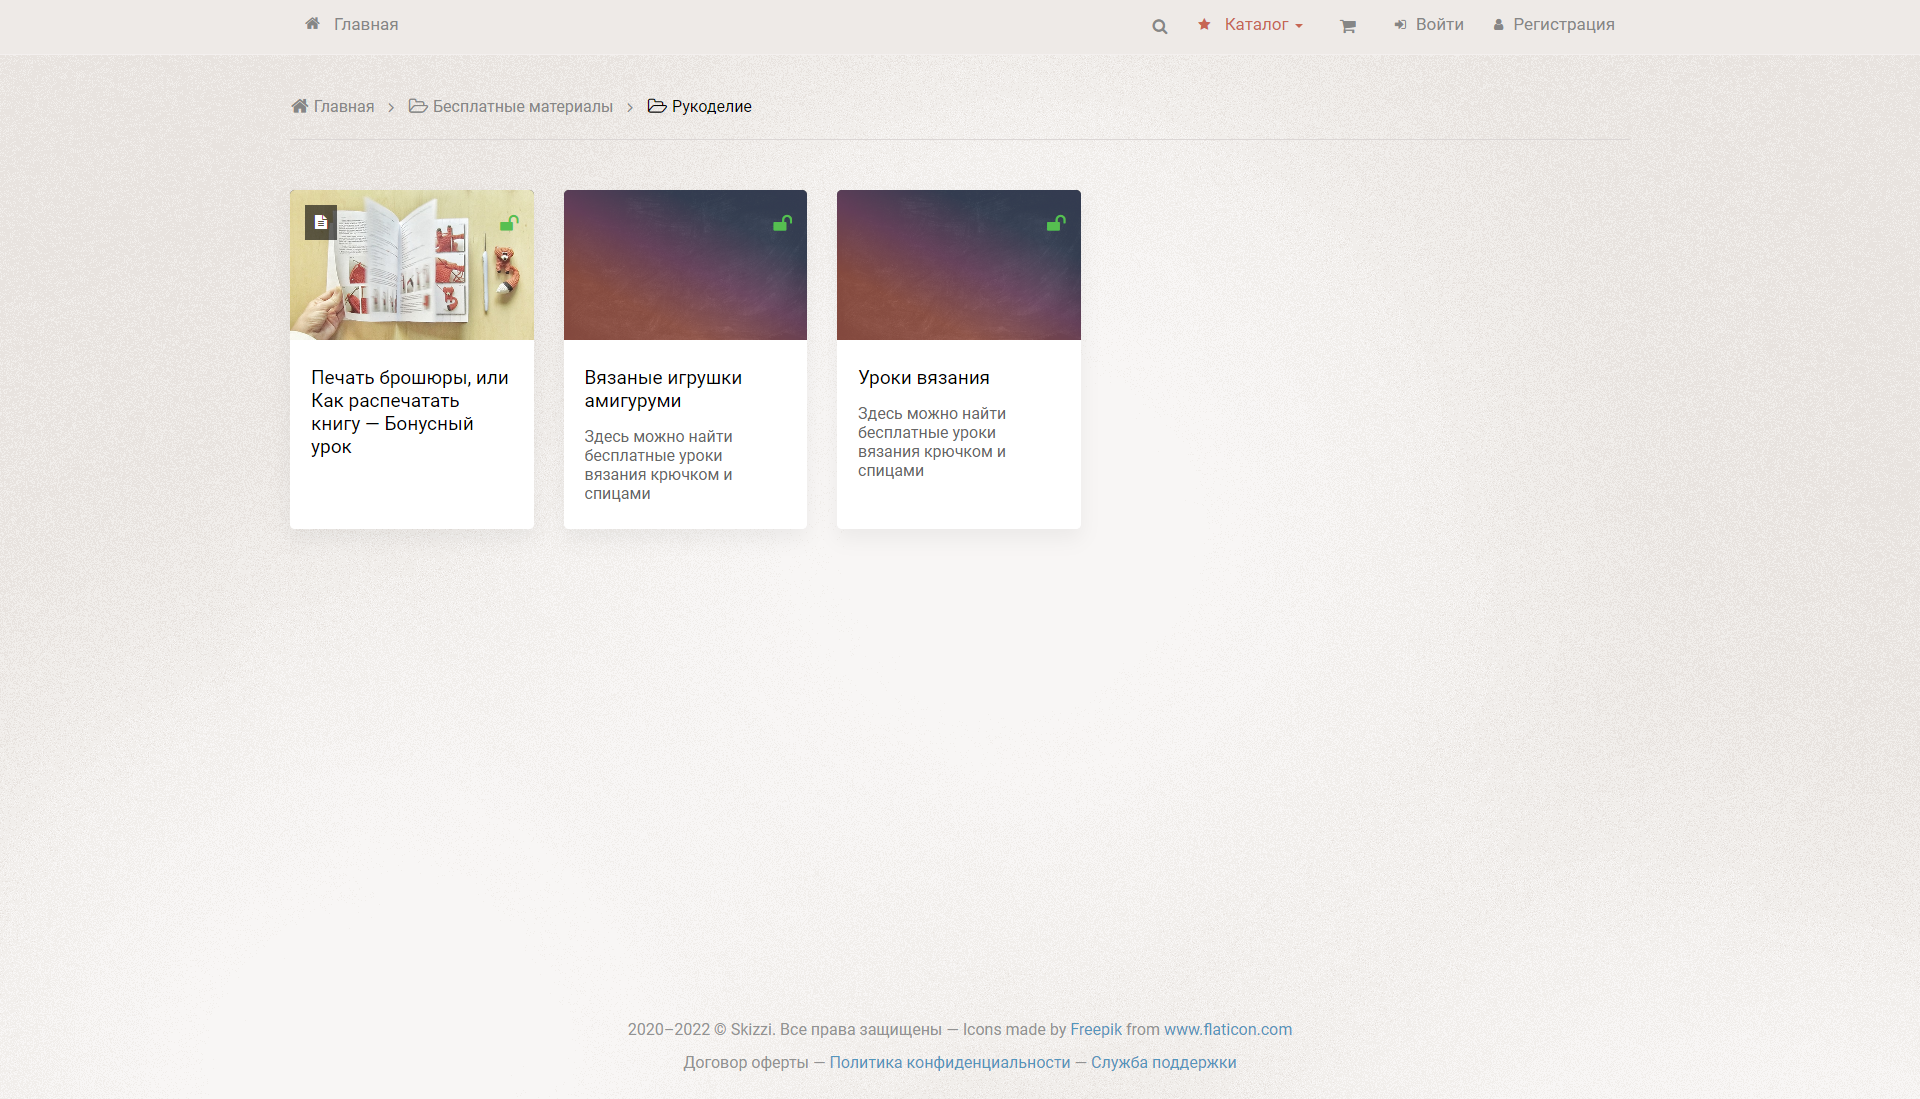
Task: Open the Войти login link
Action: tap(1440, 24)
